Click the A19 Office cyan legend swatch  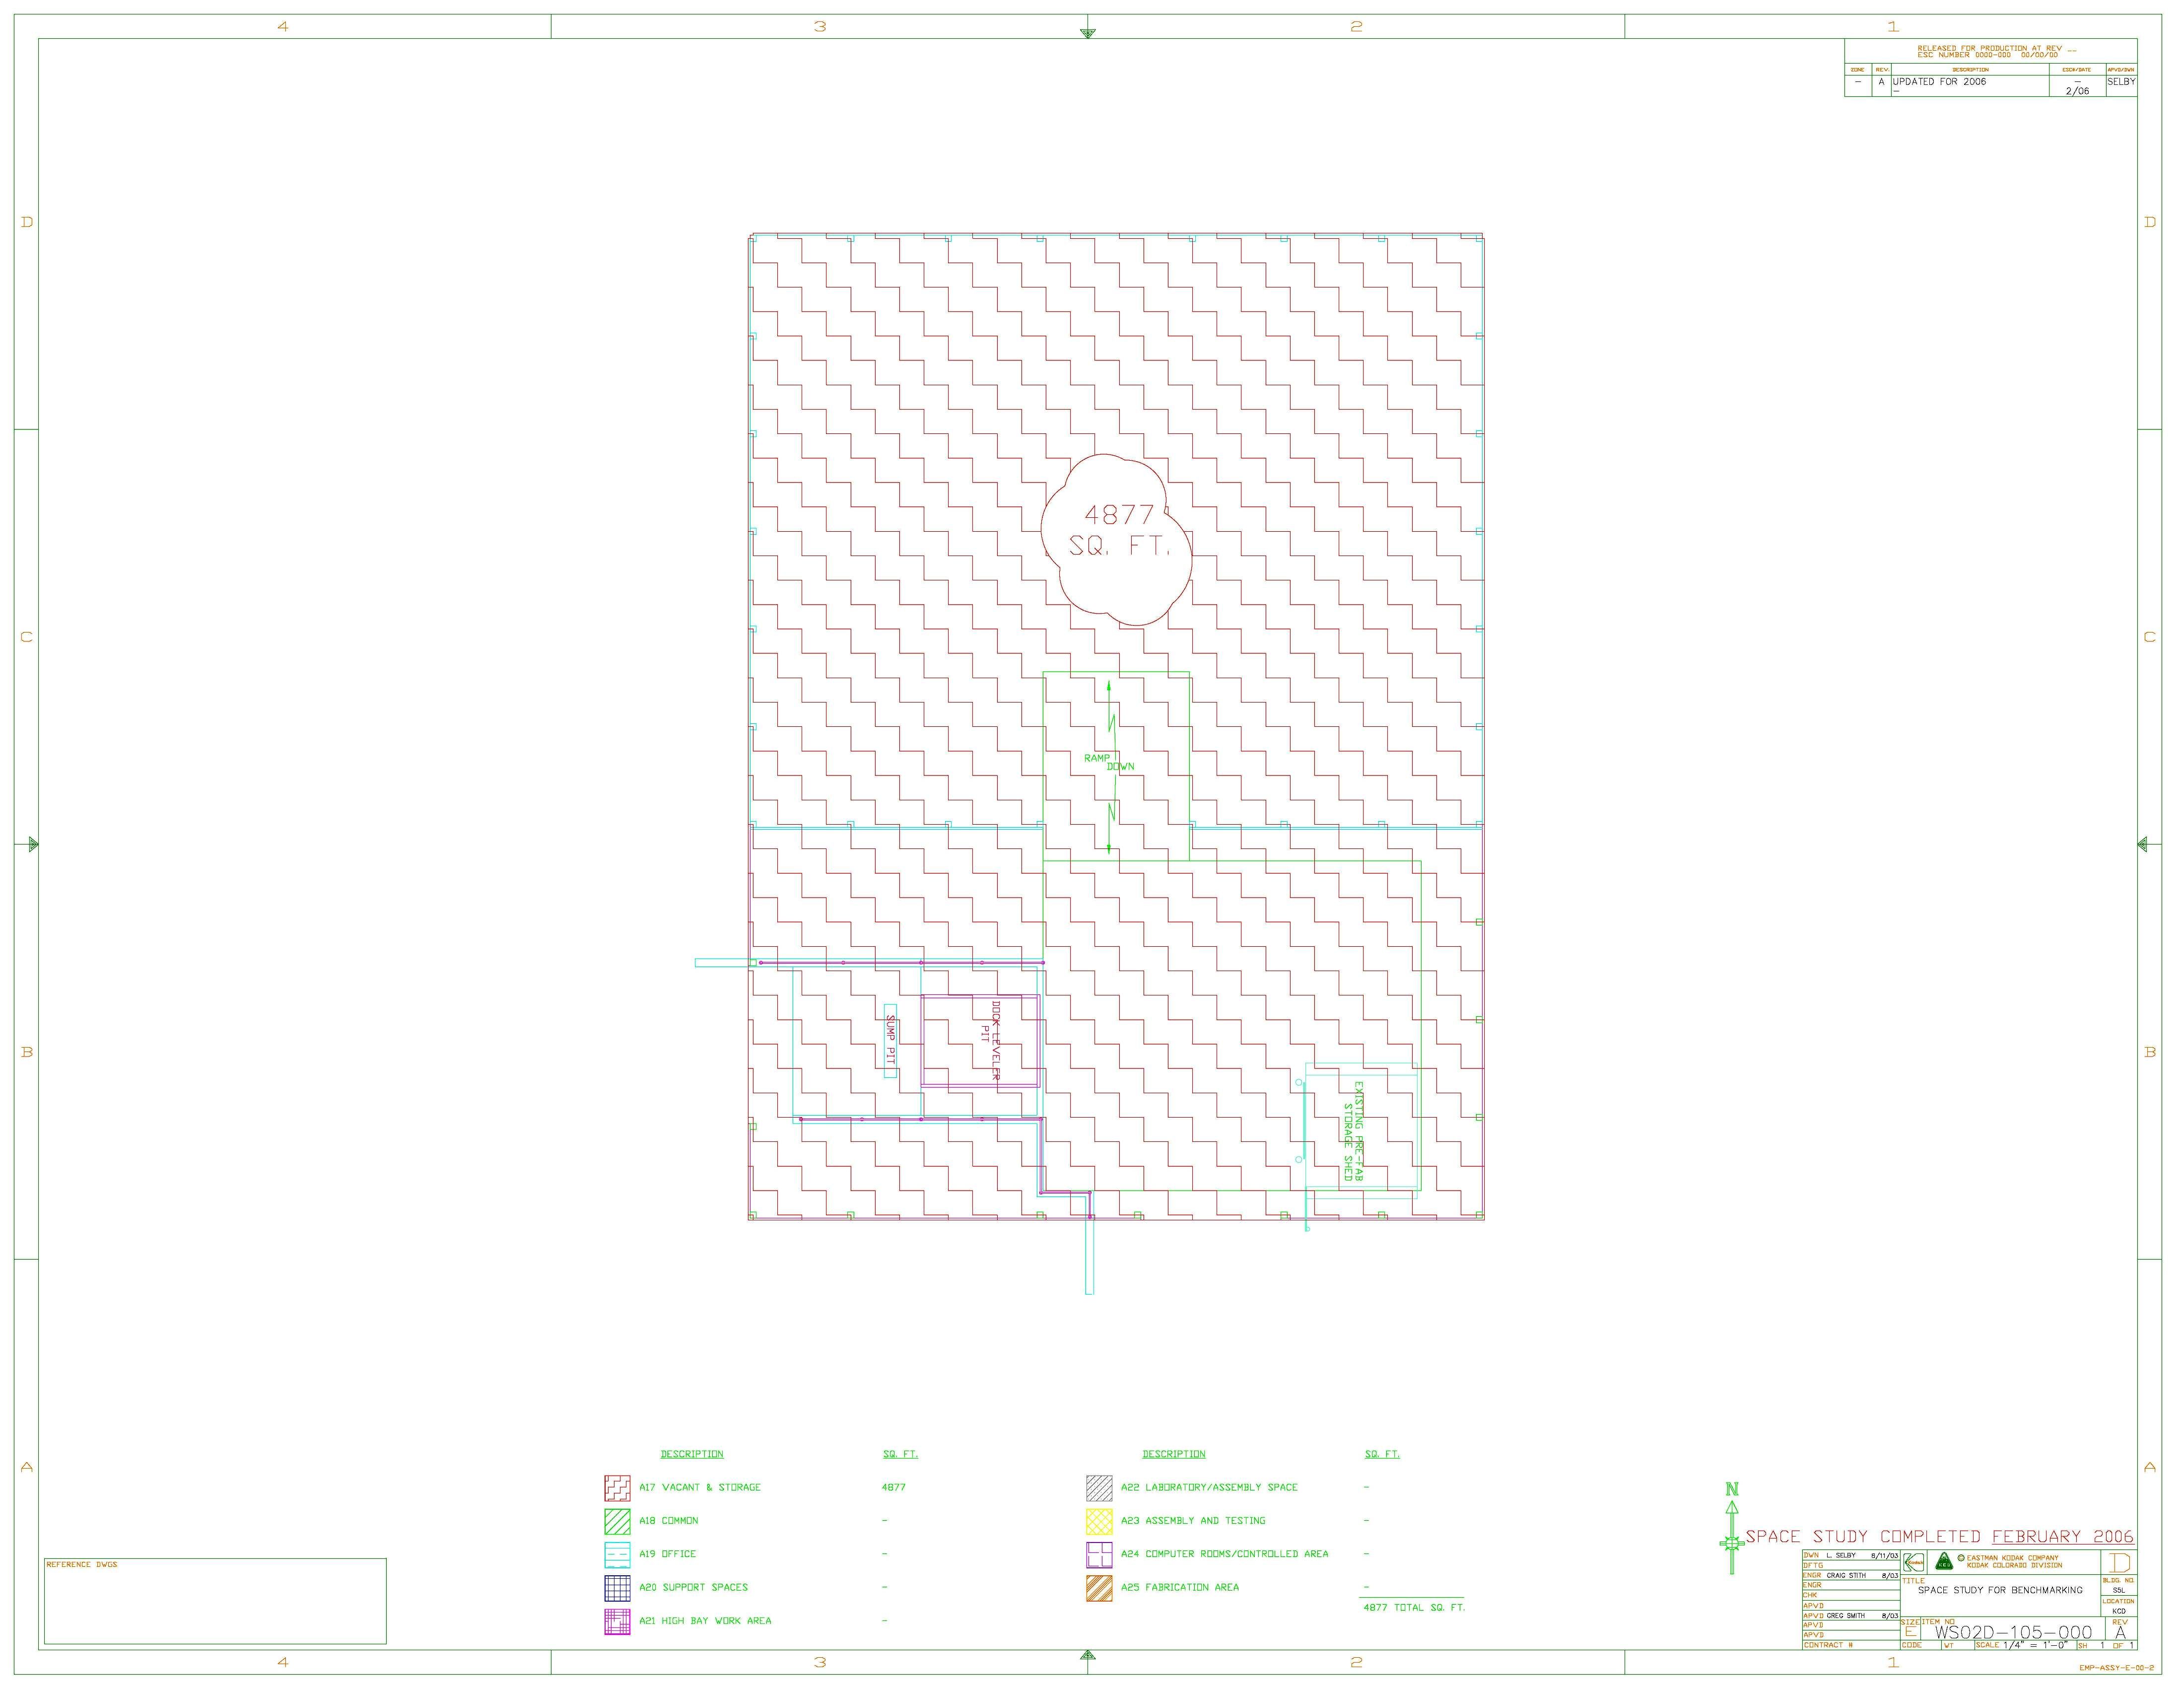click(x=617, y=1555)
